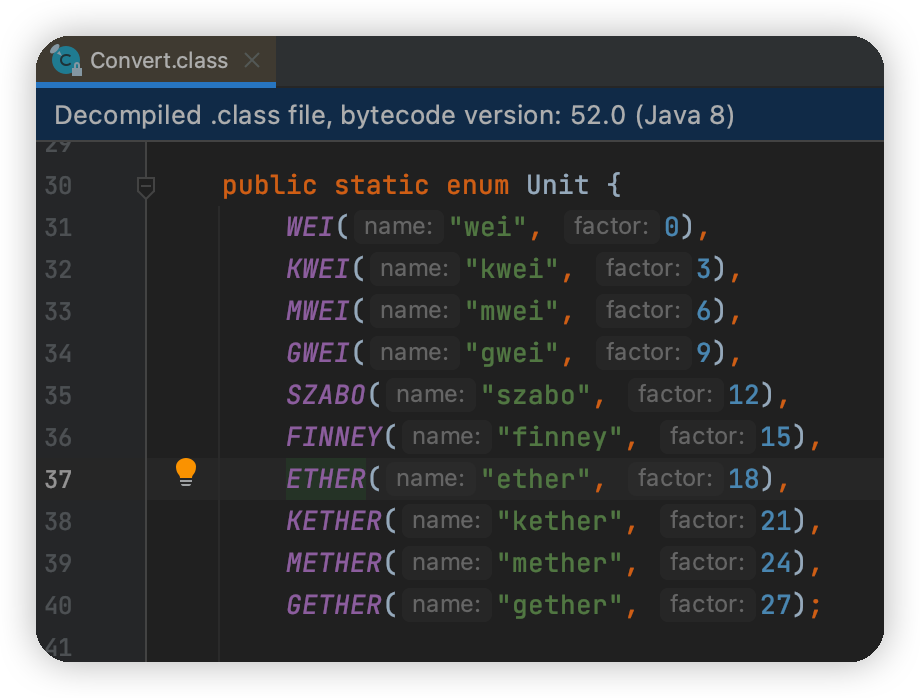Click the string "gether" on line 40
The height and width of the screenshot is (698, 920).
560,605
